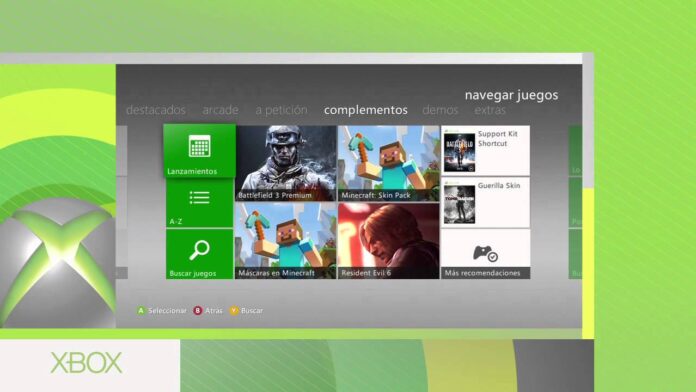Screen dimensions: 696x392
Task: Choose the Resident Evil 6 tile
Action: tap(388, 241)
